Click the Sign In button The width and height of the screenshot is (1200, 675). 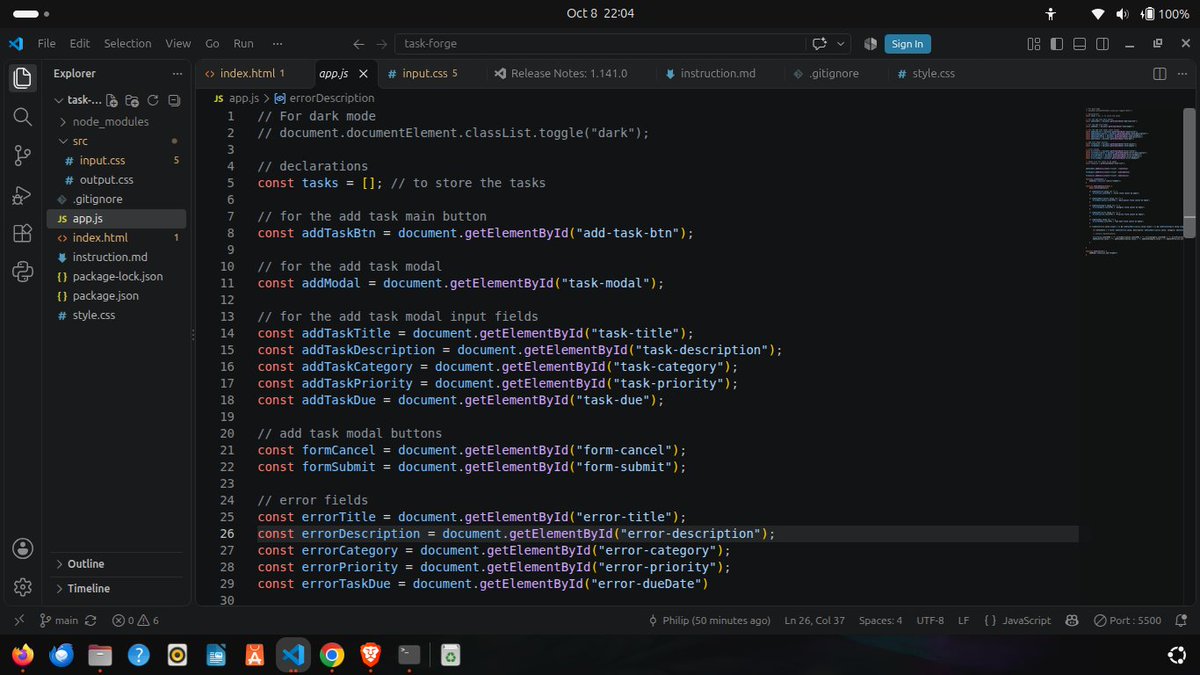pos(907,44)
